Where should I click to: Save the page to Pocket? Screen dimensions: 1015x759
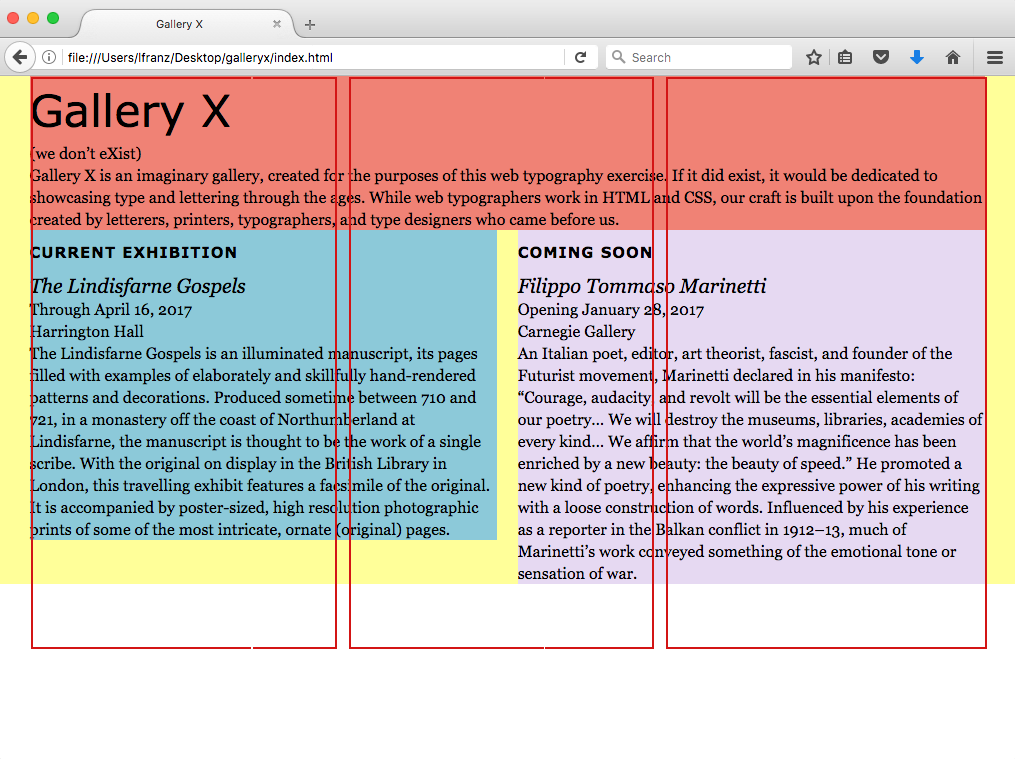pos(881,58)
